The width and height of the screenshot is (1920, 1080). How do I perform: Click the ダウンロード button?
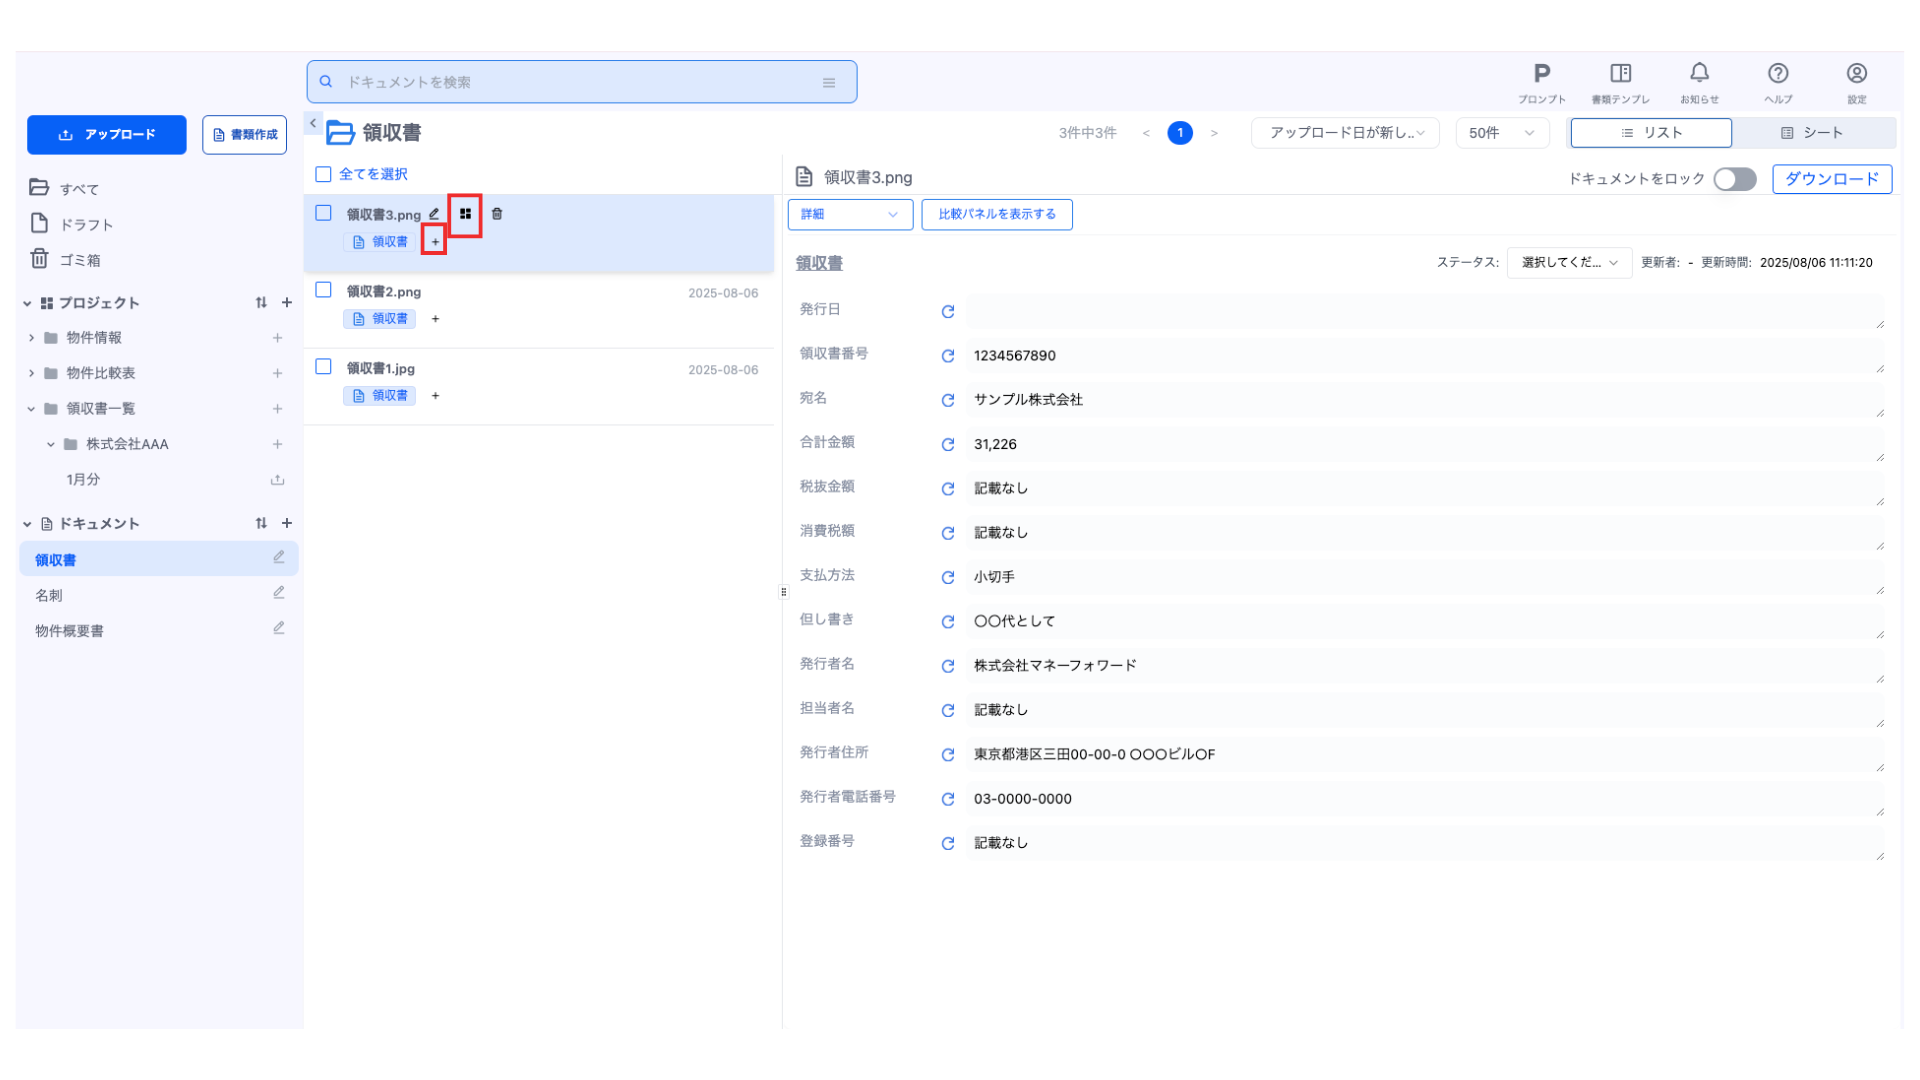click(1831, 179)
